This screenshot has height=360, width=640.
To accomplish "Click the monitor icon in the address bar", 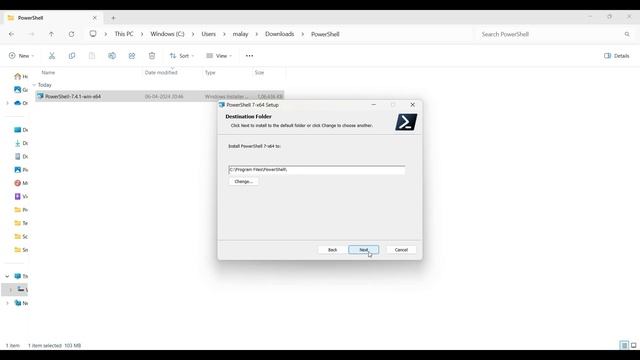I will coord(93,34).
